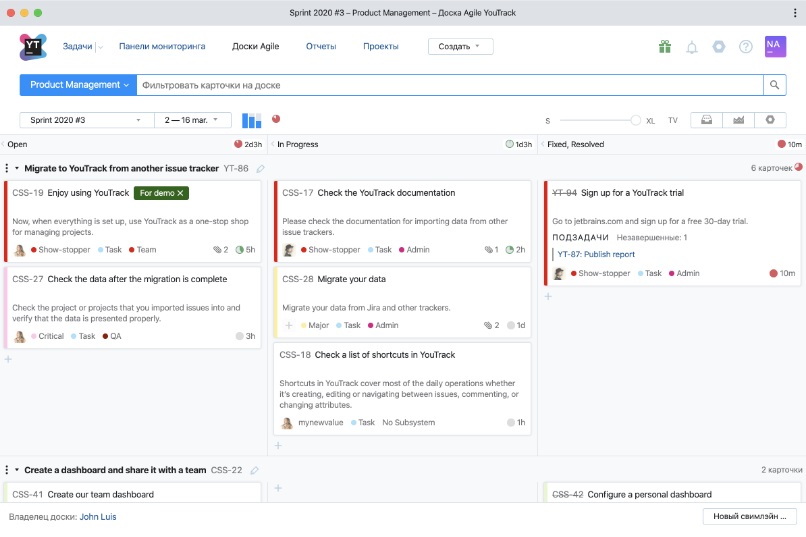The image size is (806, 537).
Task: Click card size slider handle
Action: click(636, 120)
